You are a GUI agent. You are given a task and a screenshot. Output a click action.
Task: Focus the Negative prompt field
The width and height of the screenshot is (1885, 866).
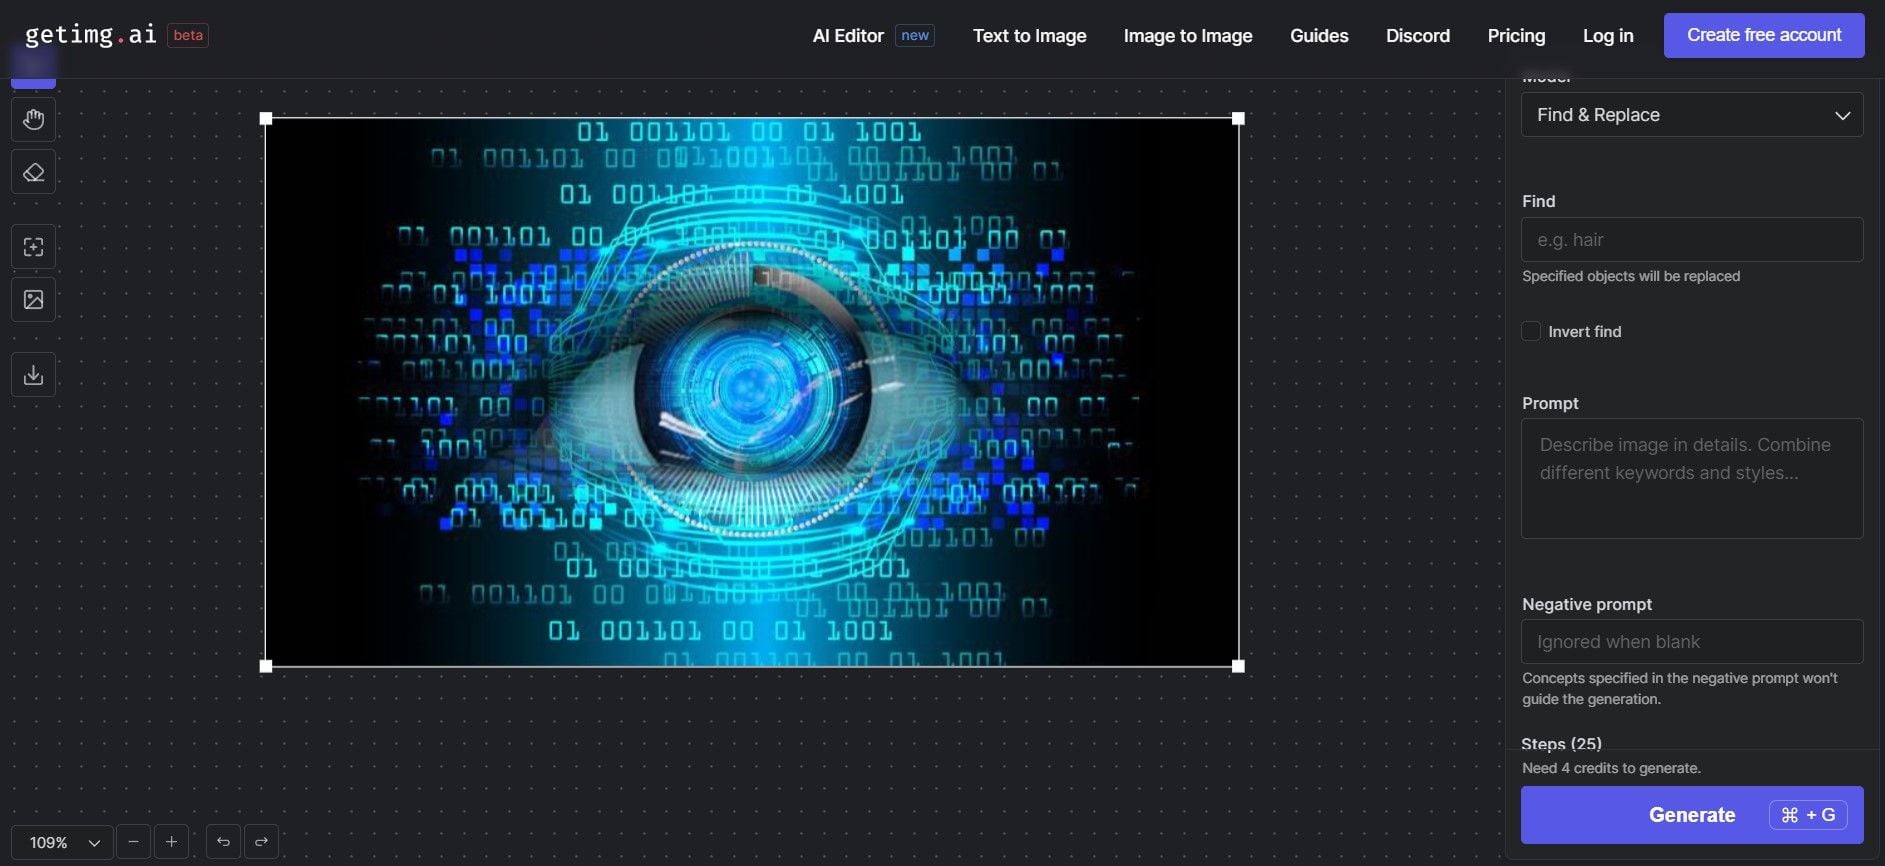pos(1692,642)
